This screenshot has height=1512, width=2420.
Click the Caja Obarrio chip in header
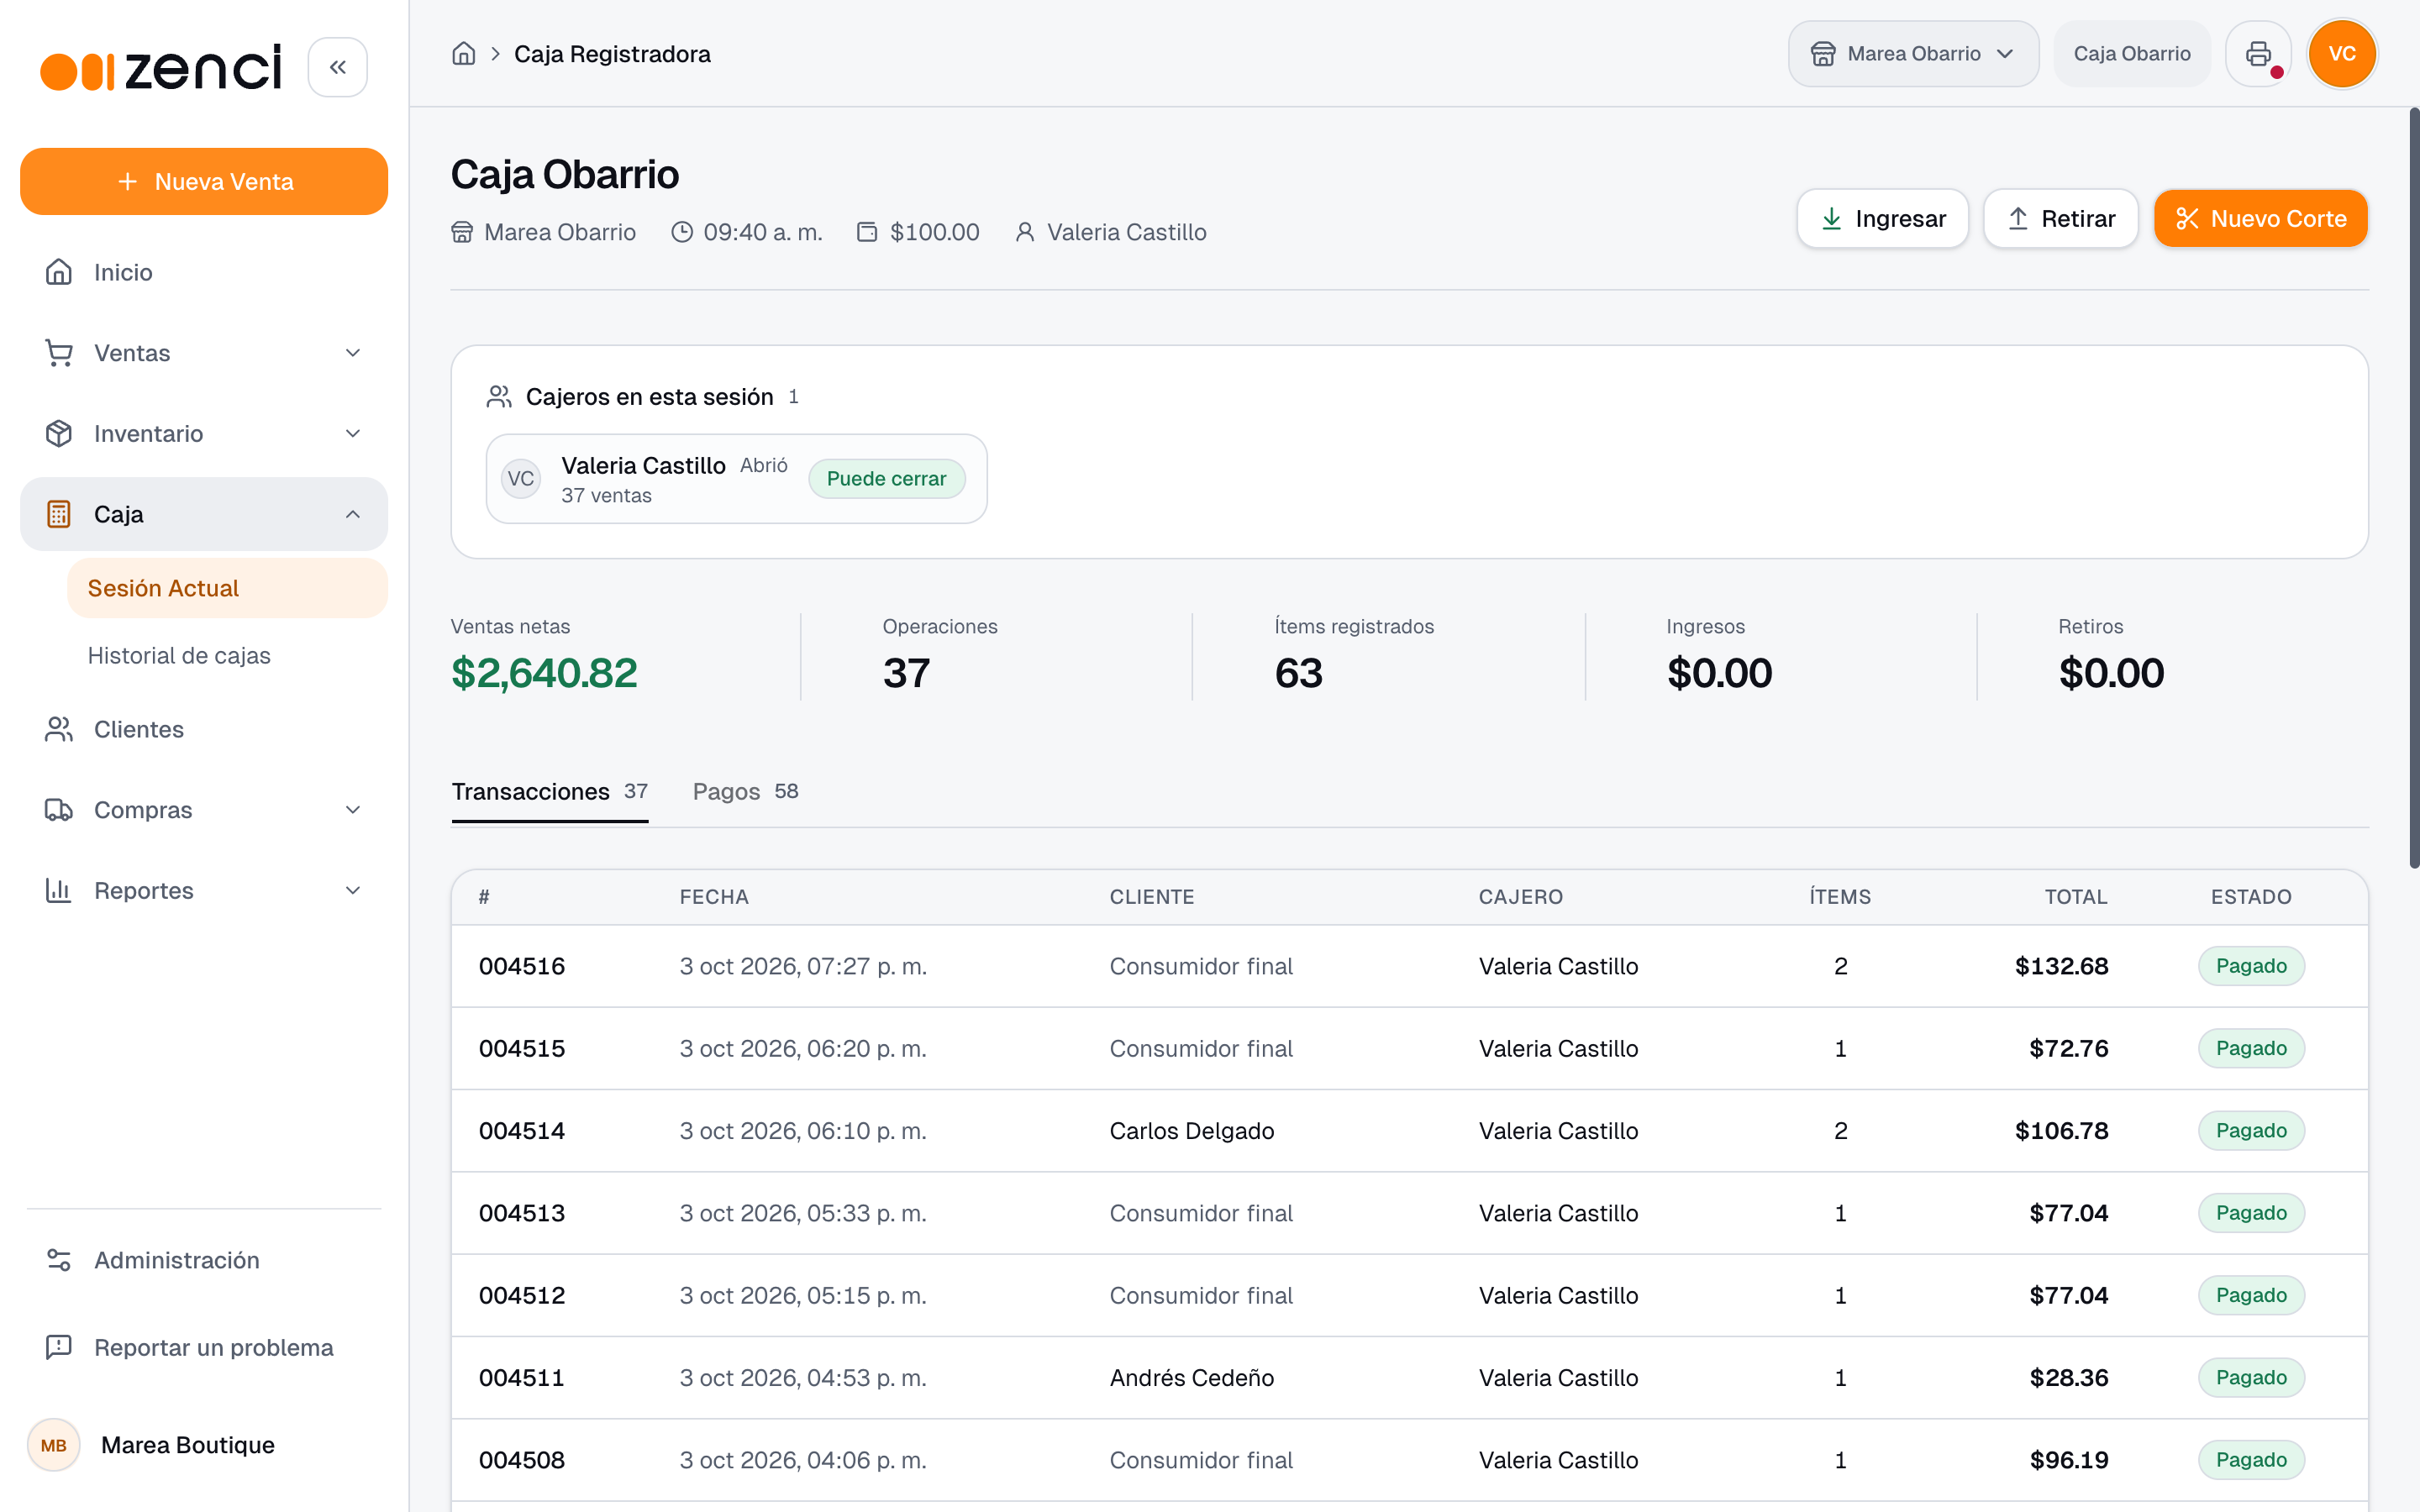(2132, 54)
